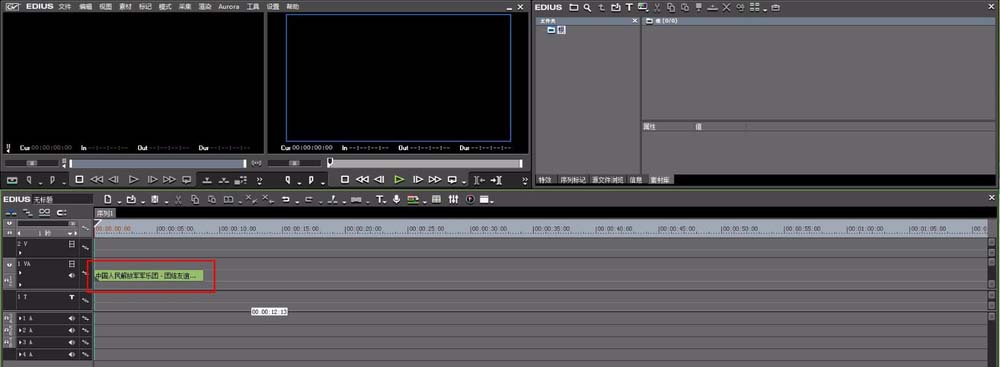Image resolution: width=1000 pixels, height=367 pixels.
Task: Open the dropdown next to the Undo icon
Action: (x=297, y=202)
